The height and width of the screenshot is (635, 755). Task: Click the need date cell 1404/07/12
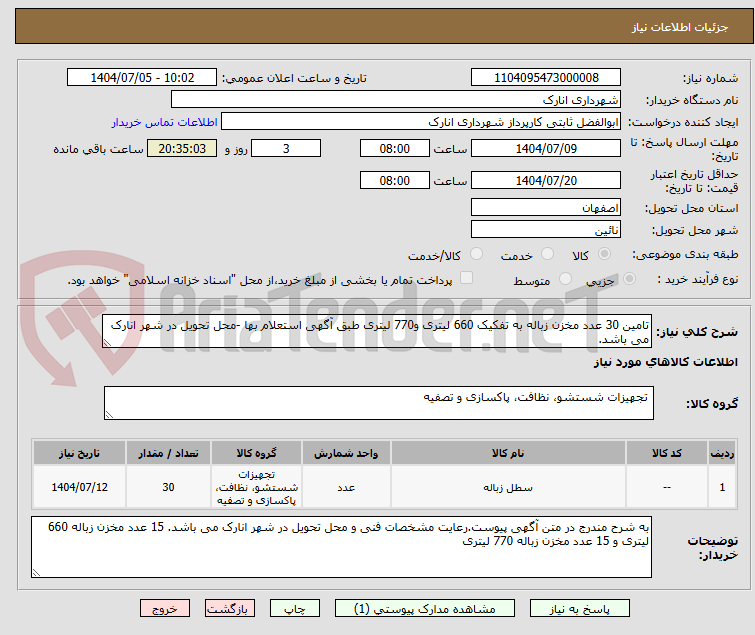coord(79,487)
